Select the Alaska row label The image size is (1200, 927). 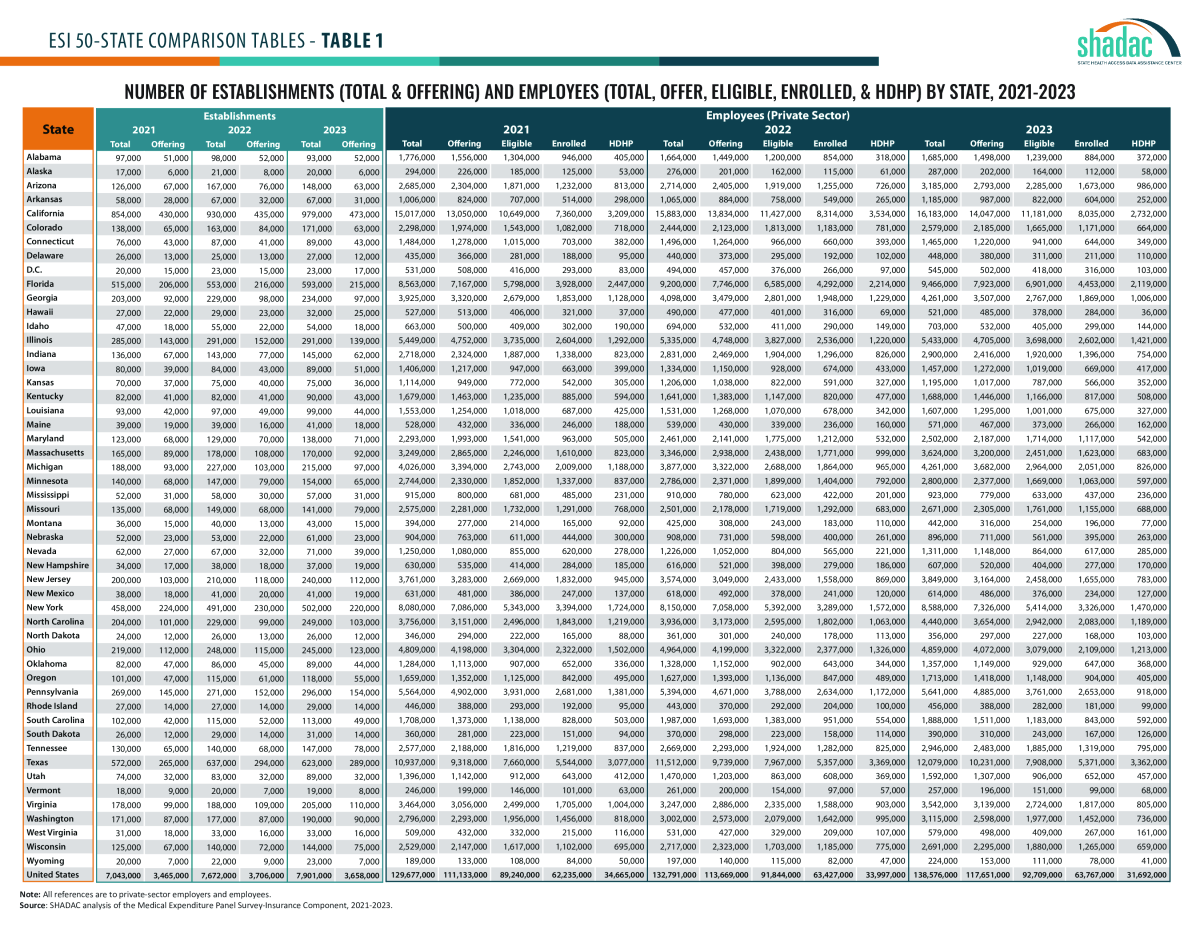point(41,172)
